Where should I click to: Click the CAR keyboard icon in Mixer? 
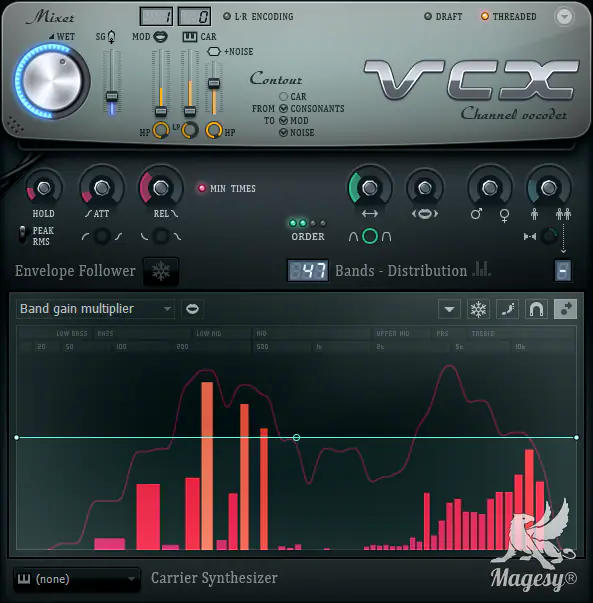coord(190,37)
